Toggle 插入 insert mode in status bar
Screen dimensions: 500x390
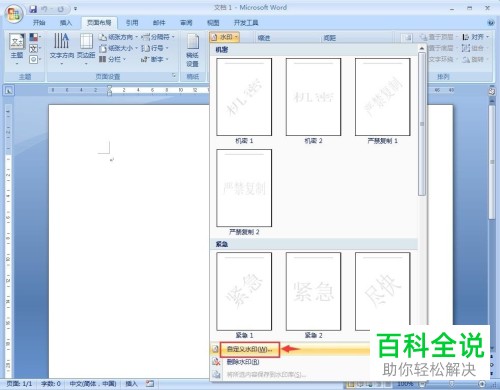131,384
